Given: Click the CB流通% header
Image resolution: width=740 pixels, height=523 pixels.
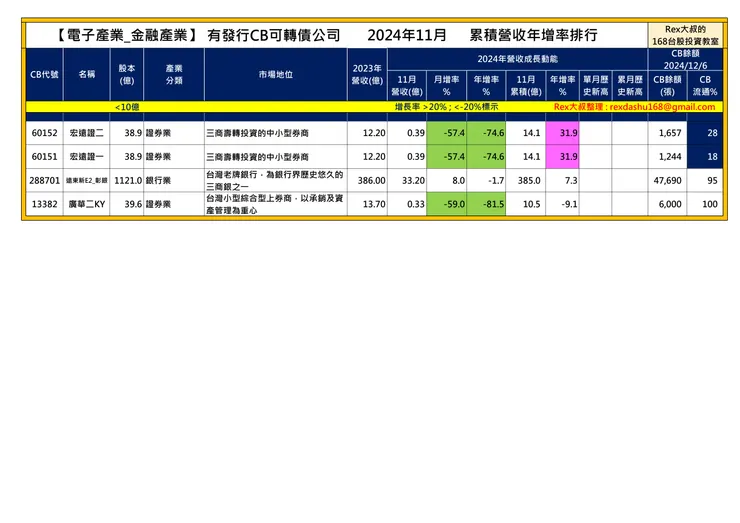Looking at the screenshot, I should click(x=705, y=85).
